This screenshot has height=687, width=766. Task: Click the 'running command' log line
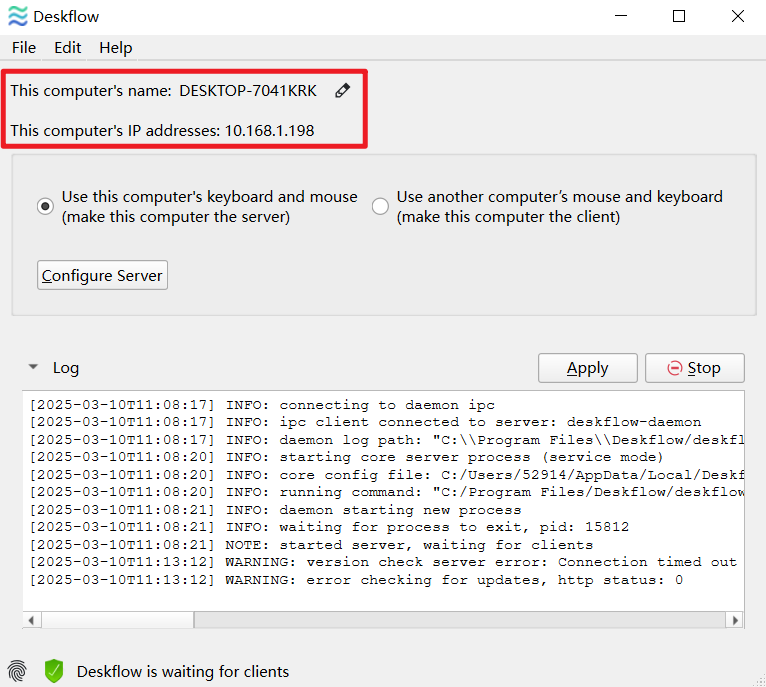(386, 492)
